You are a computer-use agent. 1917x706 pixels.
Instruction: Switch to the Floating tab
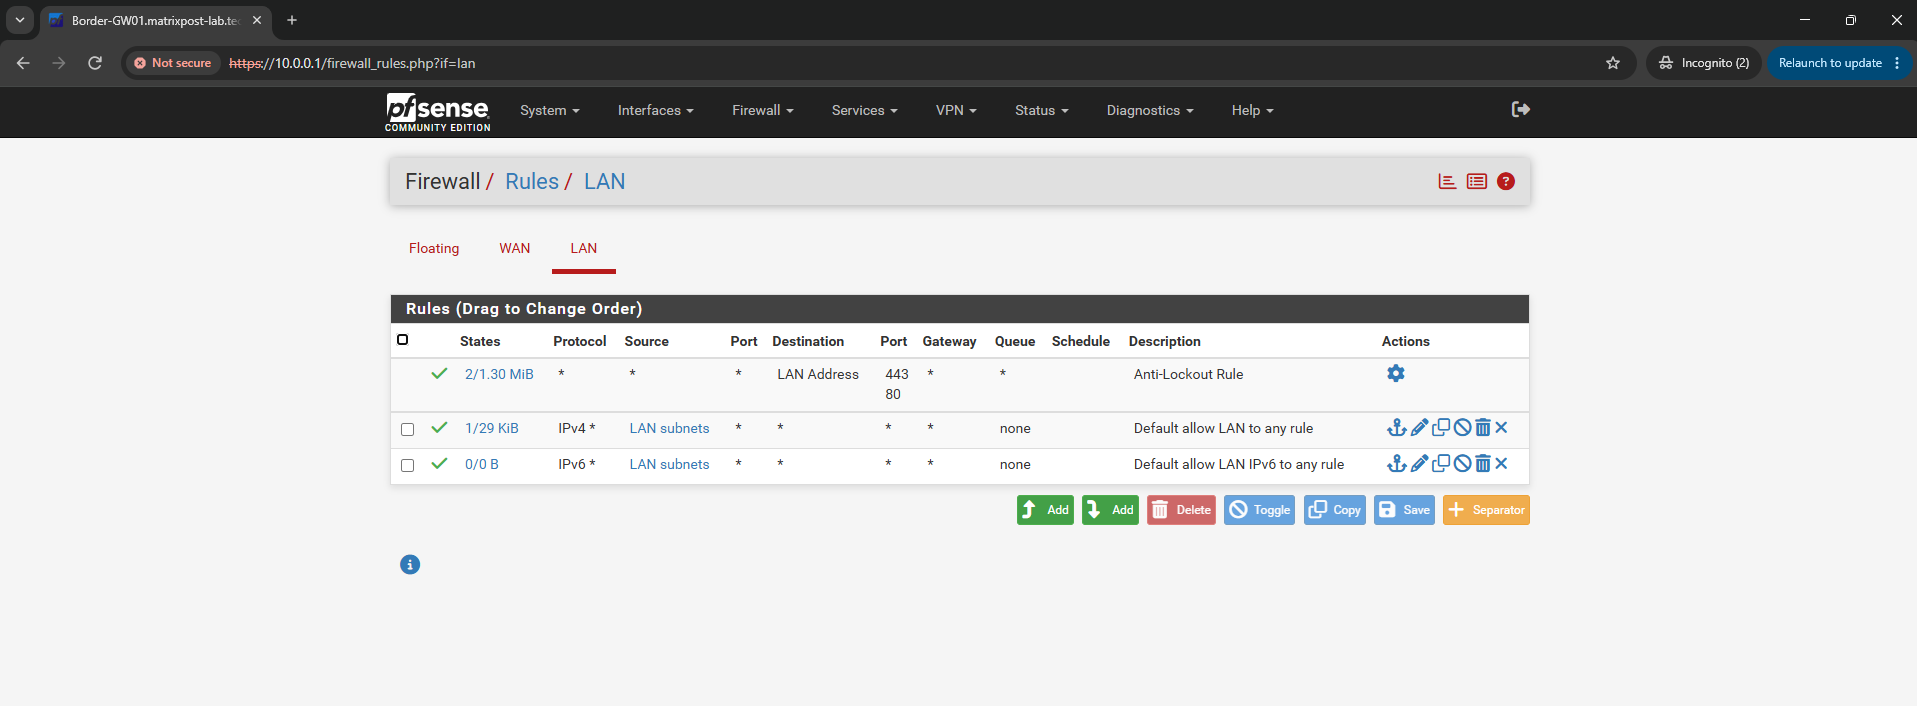pyautogui.click(x=434, y=248)
